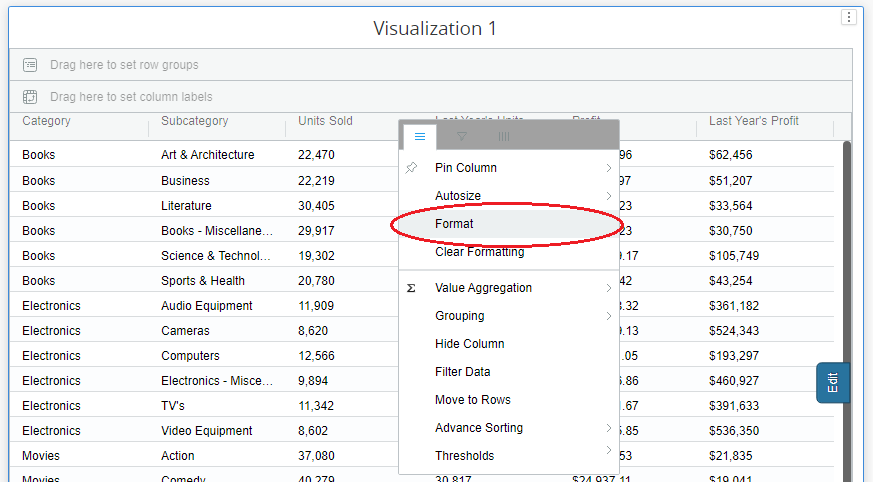This screenshot has height=482, width=873.
Task: Switch to the columns chooser tab
Action: click(x=504, y=136)
